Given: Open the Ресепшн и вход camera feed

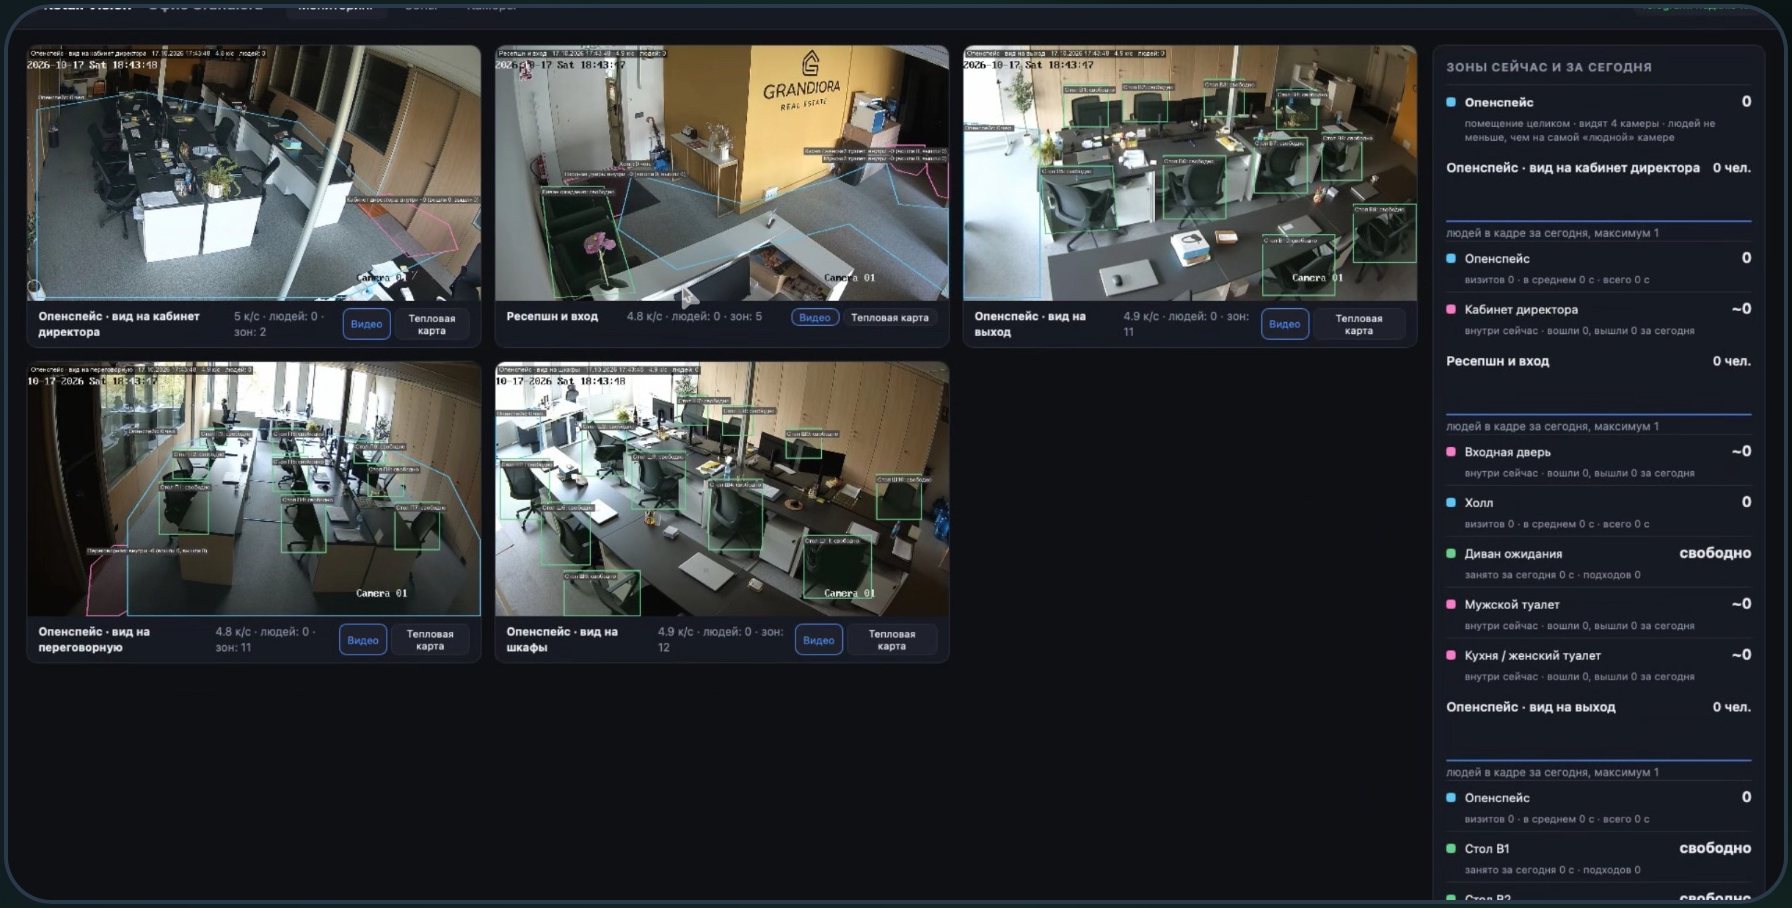Looking at the screenshot, I should [x=722, y=173].
